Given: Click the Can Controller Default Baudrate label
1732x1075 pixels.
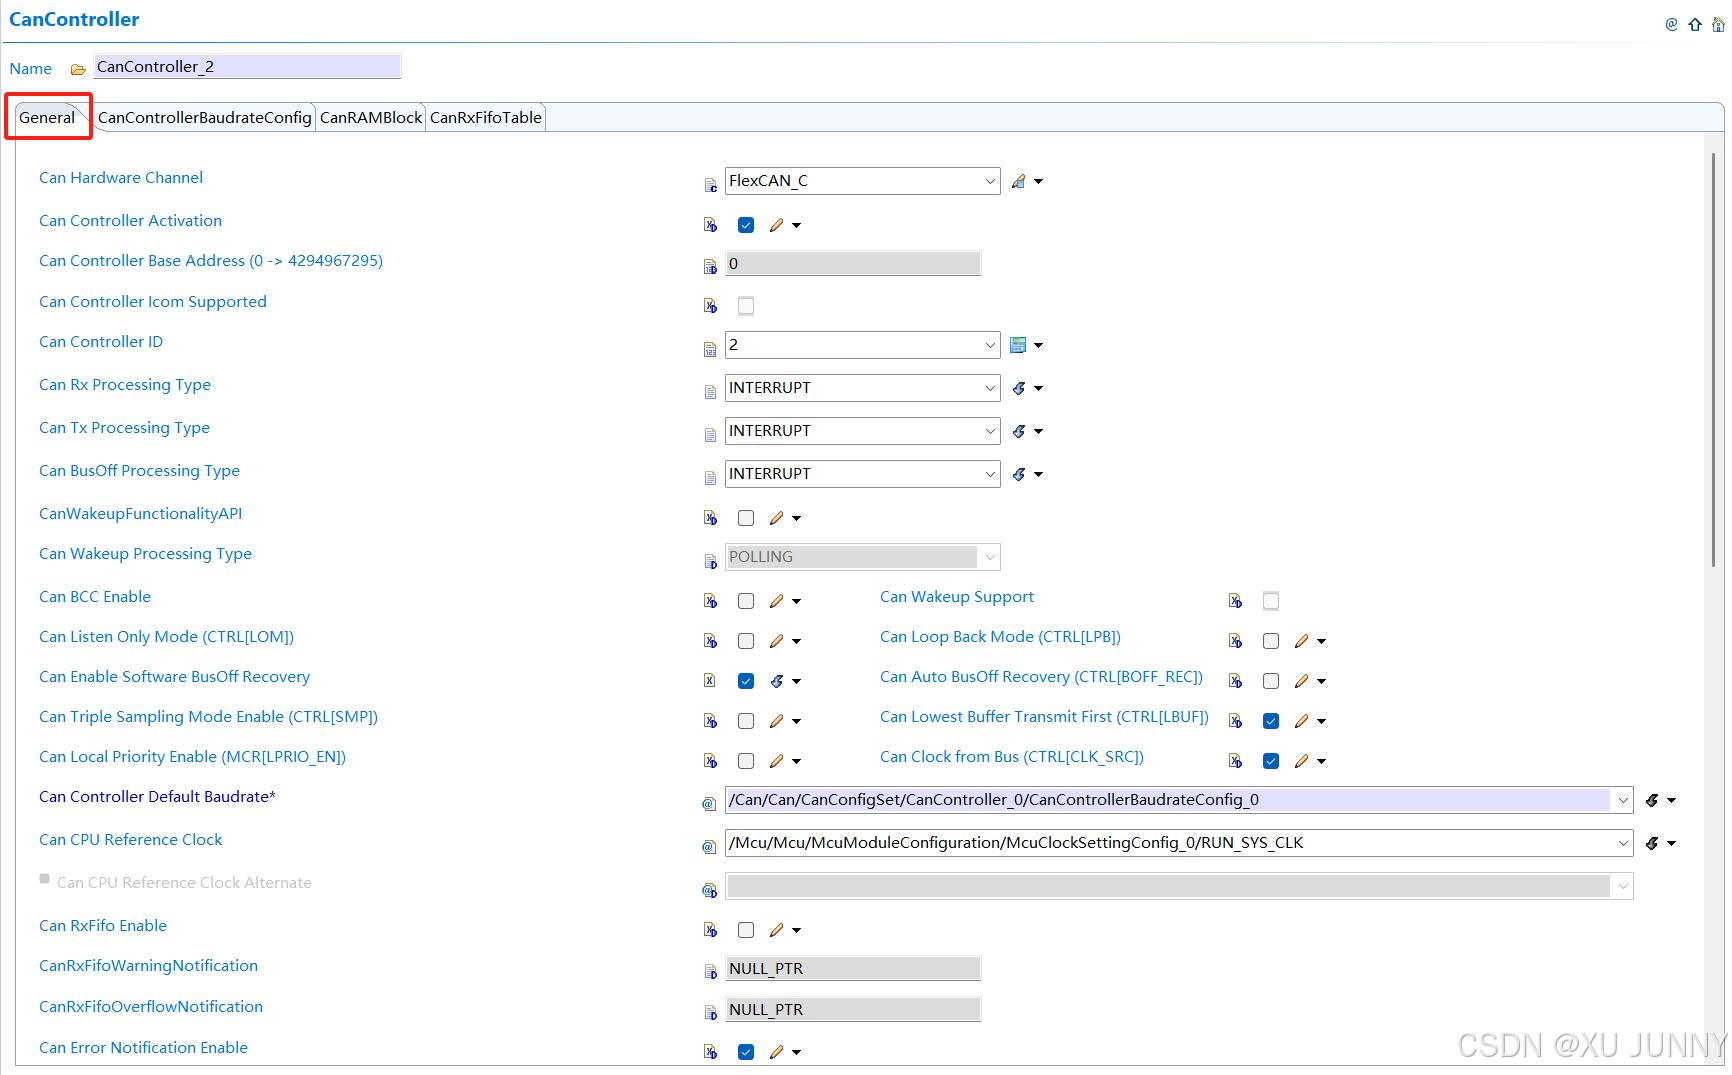Looking at the screenshot, I should click(x=157, y=797).
